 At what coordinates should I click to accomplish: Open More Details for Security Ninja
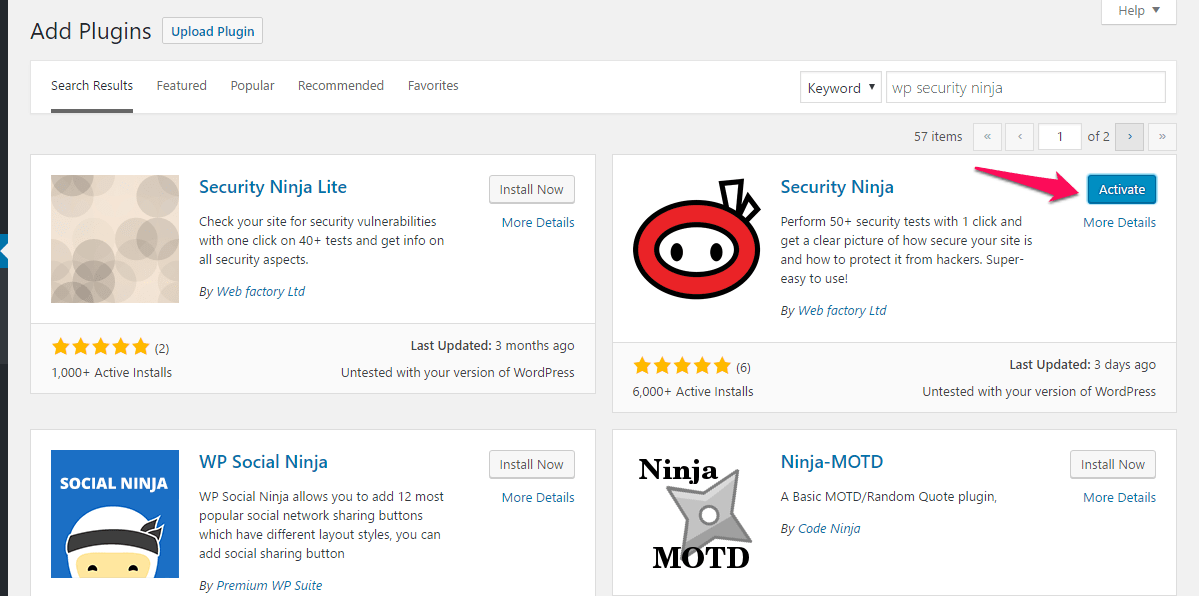[1119, 223]
